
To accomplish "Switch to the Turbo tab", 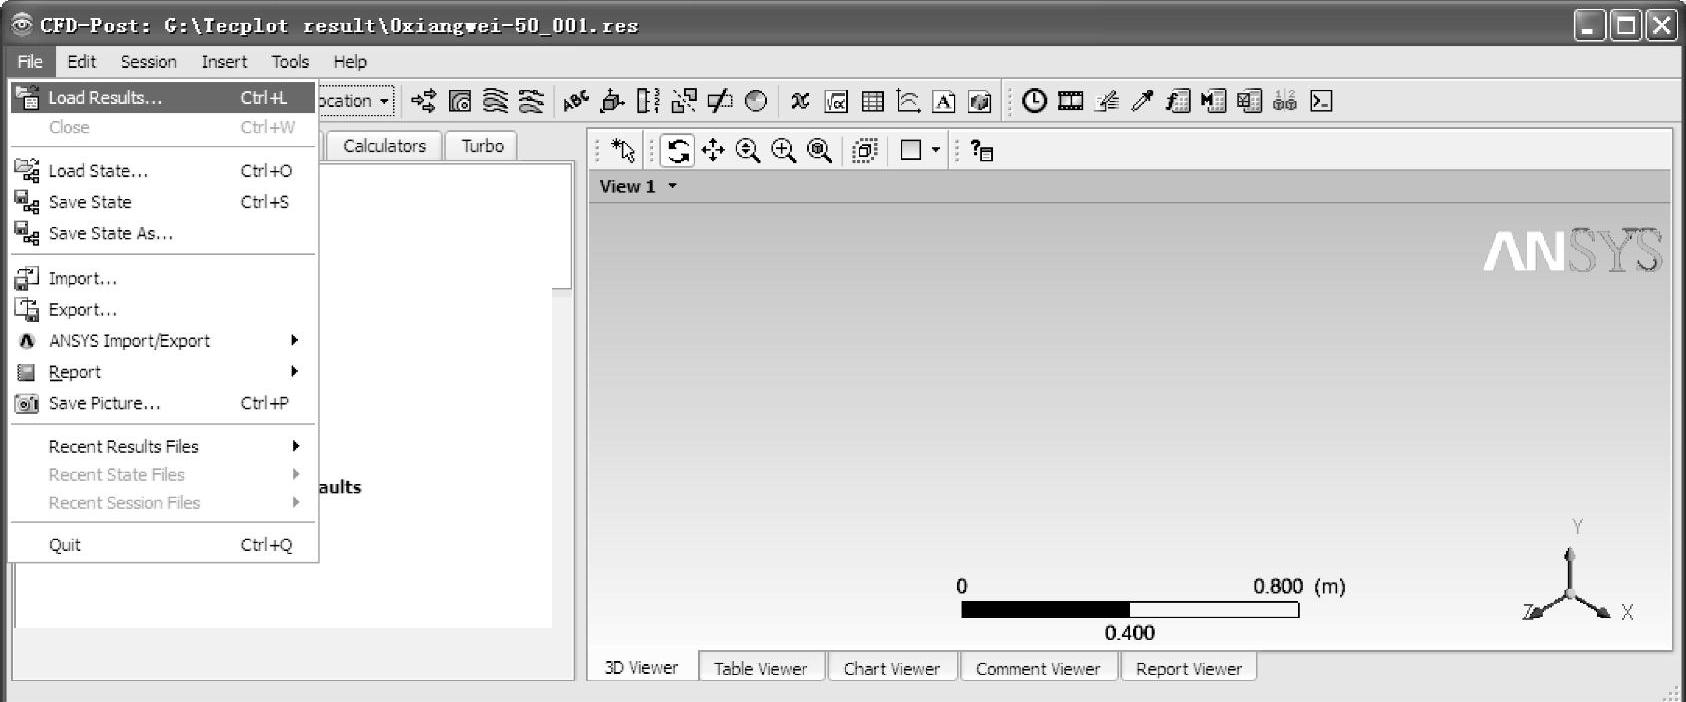I will 482,146.
